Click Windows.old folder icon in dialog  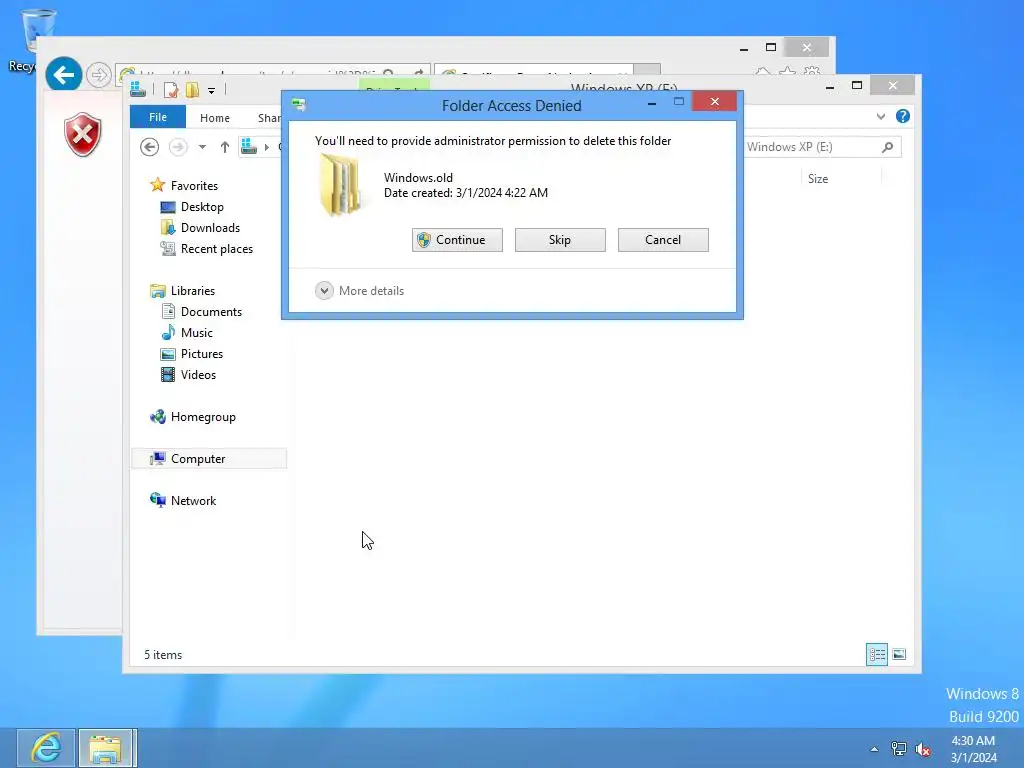[340, 185]
